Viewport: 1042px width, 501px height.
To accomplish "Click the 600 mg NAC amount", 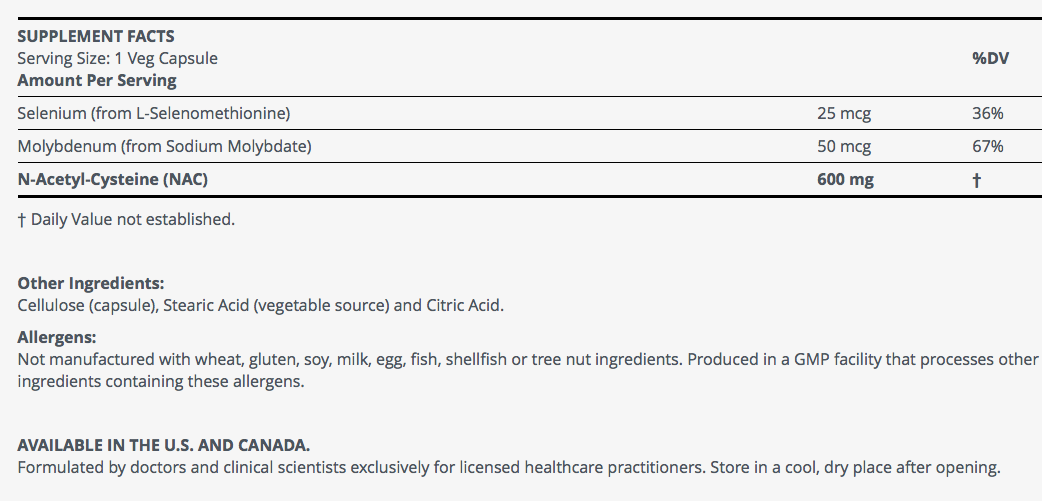I will coord(845,180).
